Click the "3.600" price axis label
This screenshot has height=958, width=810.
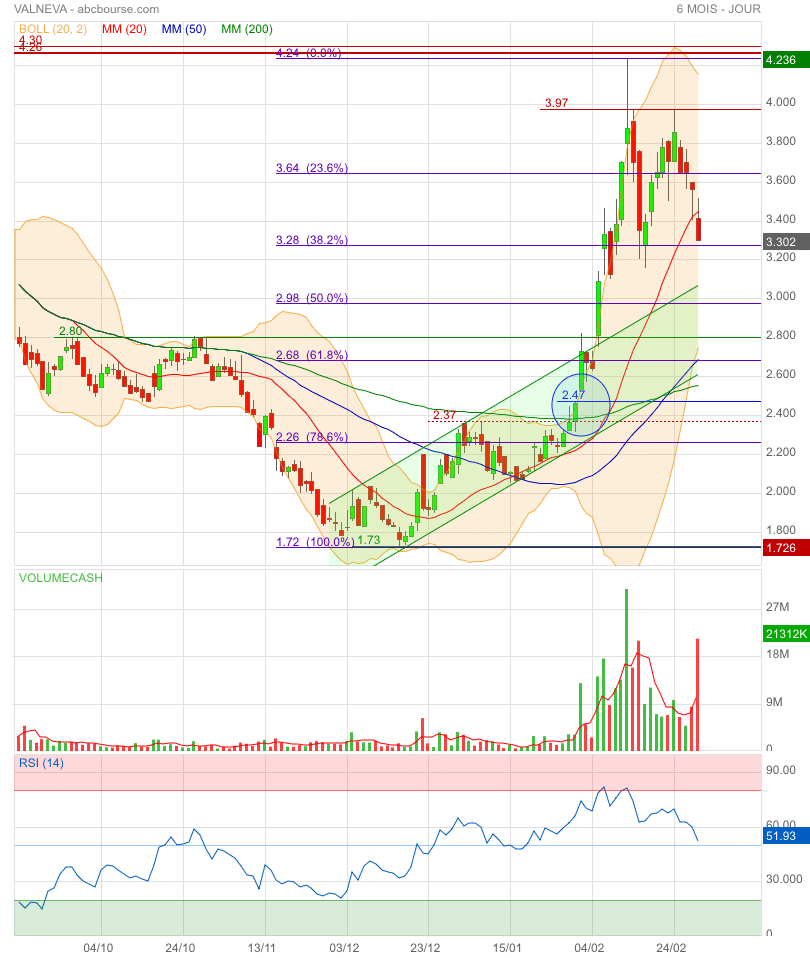click(781, 180)
